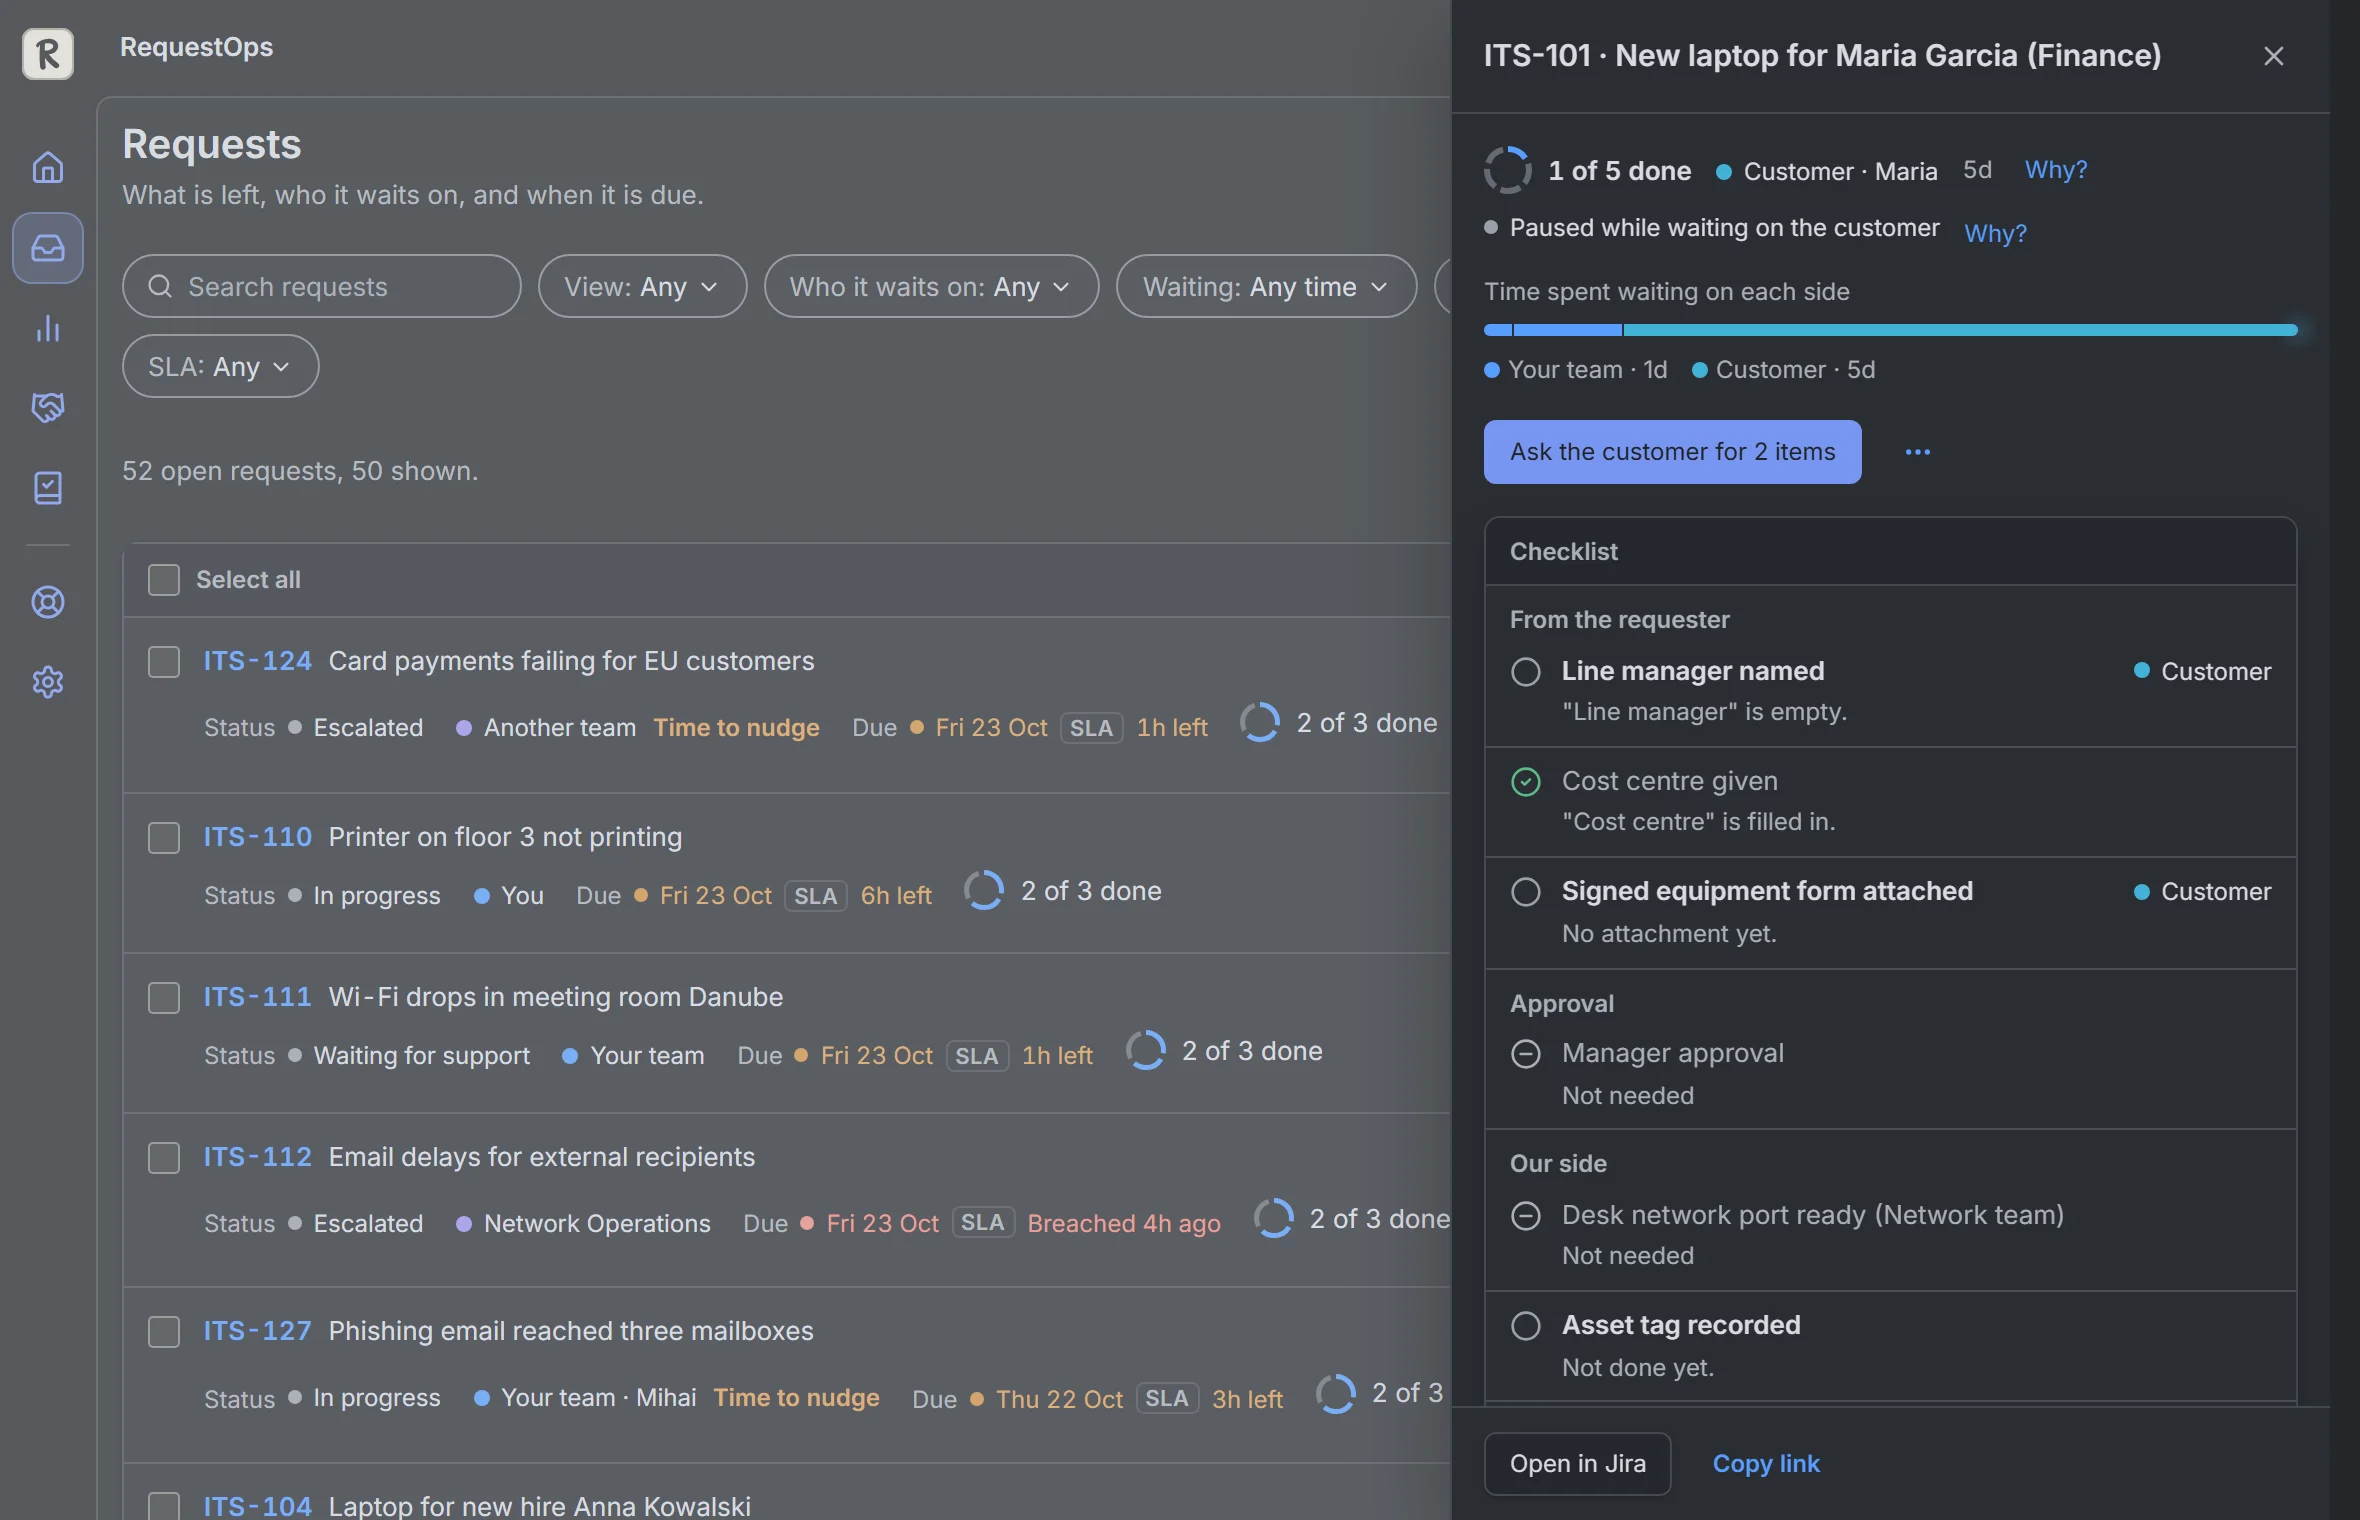Image resolution: width=2360 pixels, height=1520 pixels.
Task: Mark Asset tag recorded as done
Action: click(x=1525, y=1326)
